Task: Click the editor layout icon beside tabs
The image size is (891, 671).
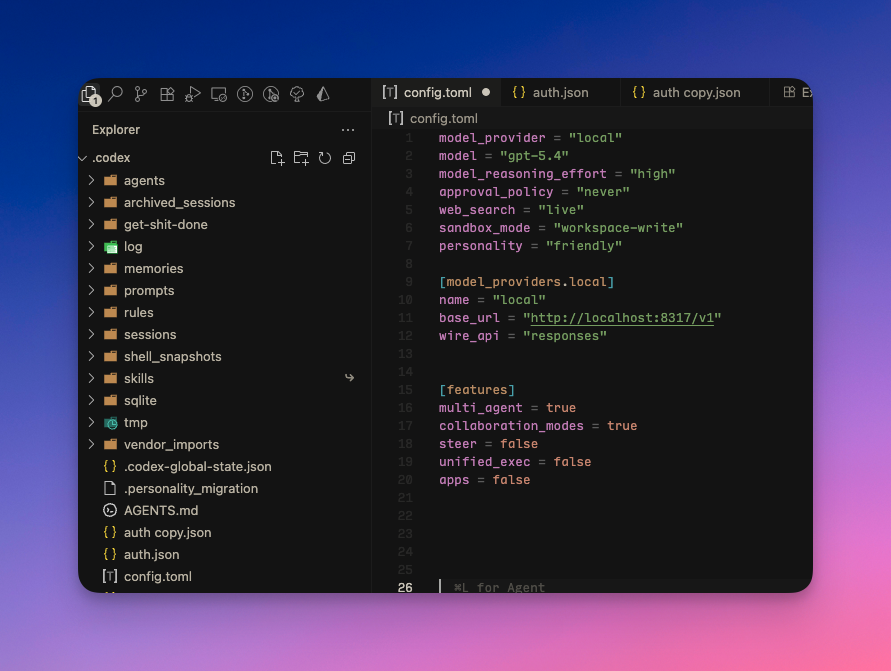Action: point(789,92)
